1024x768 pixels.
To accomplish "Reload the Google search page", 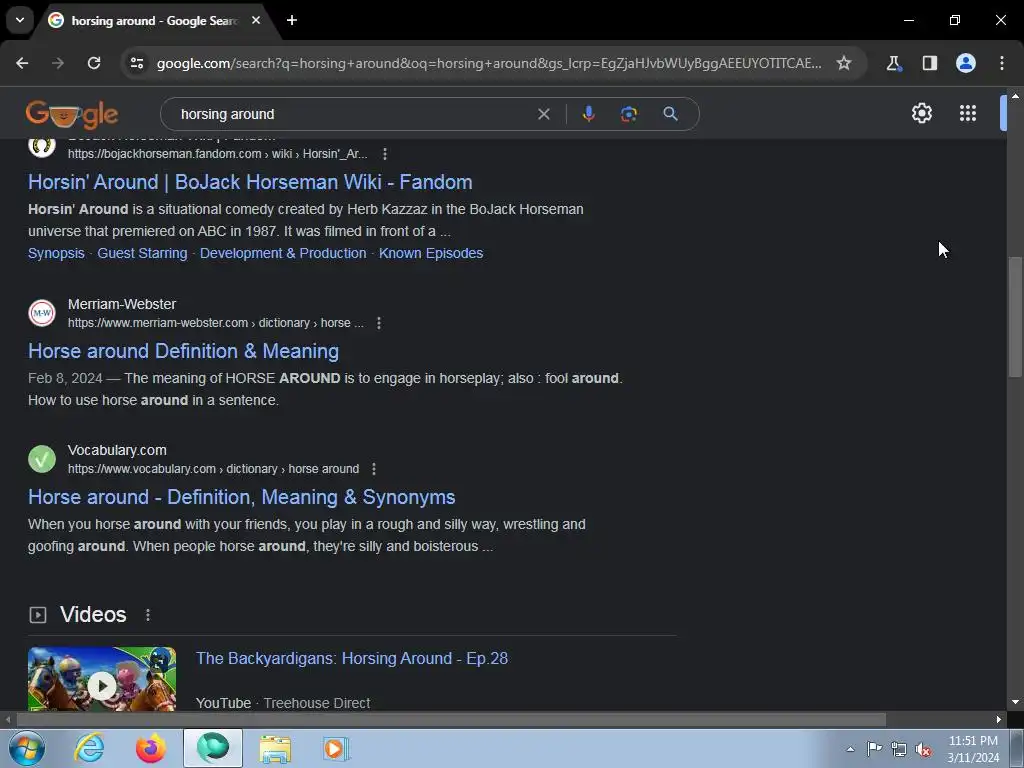I will pyautogui.click(x=94, y=63).
